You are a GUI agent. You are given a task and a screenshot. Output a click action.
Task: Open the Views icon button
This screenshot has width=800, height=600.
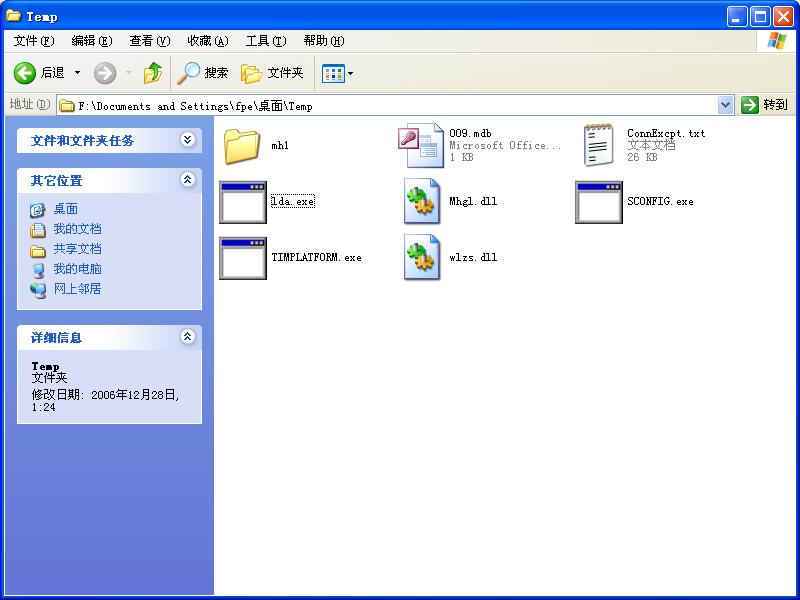pos(334,73)
